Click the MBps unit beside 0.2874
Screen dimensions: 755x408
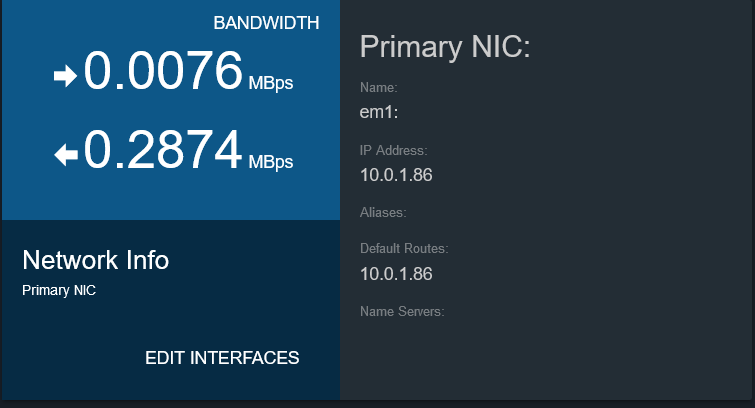271,162
